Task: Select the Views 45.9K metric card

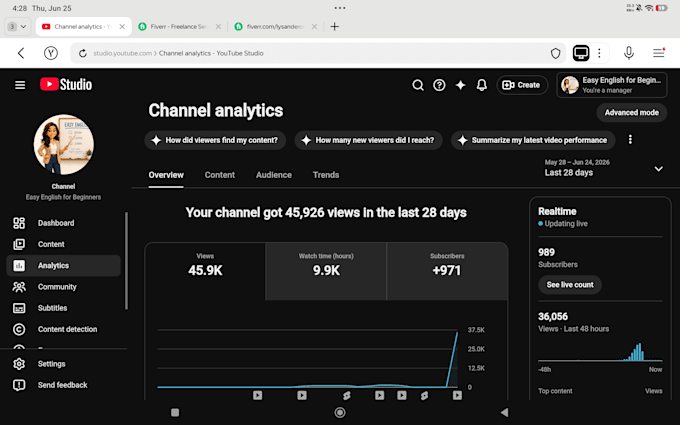Action: coord(205,271)
